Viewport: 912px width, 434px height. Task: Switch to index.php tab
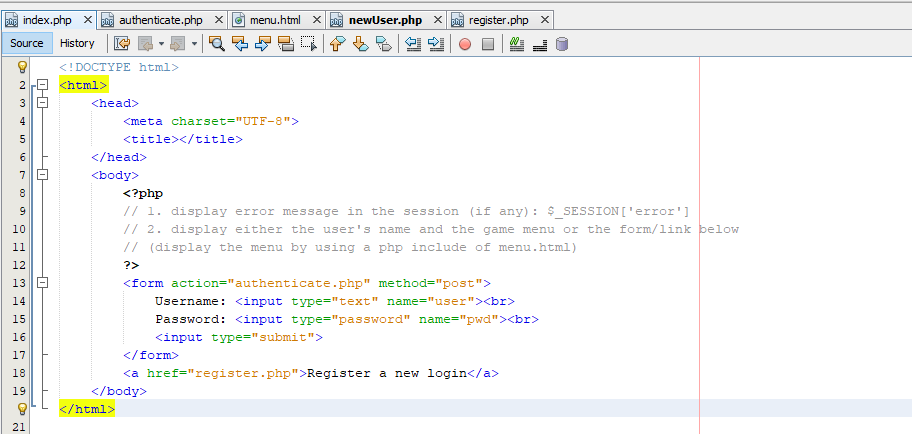coord(47,20)
